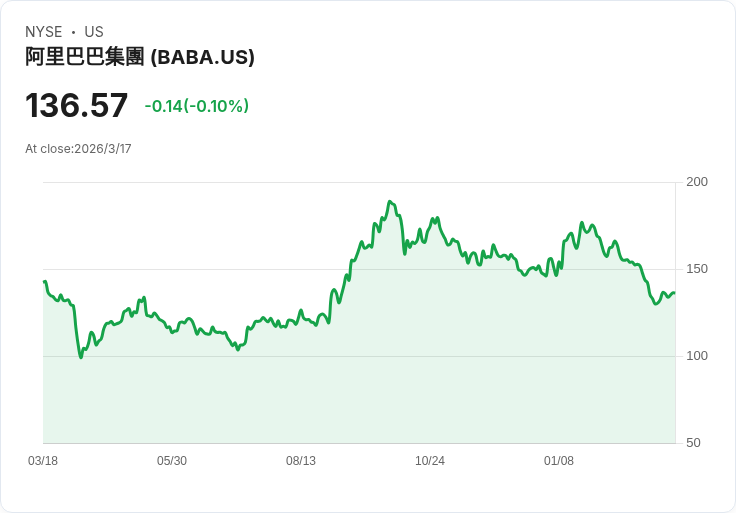Open the 阿里巴巴集團 company name
The width and height of the screenshot is (736, 513).
[x=85, y=57]
